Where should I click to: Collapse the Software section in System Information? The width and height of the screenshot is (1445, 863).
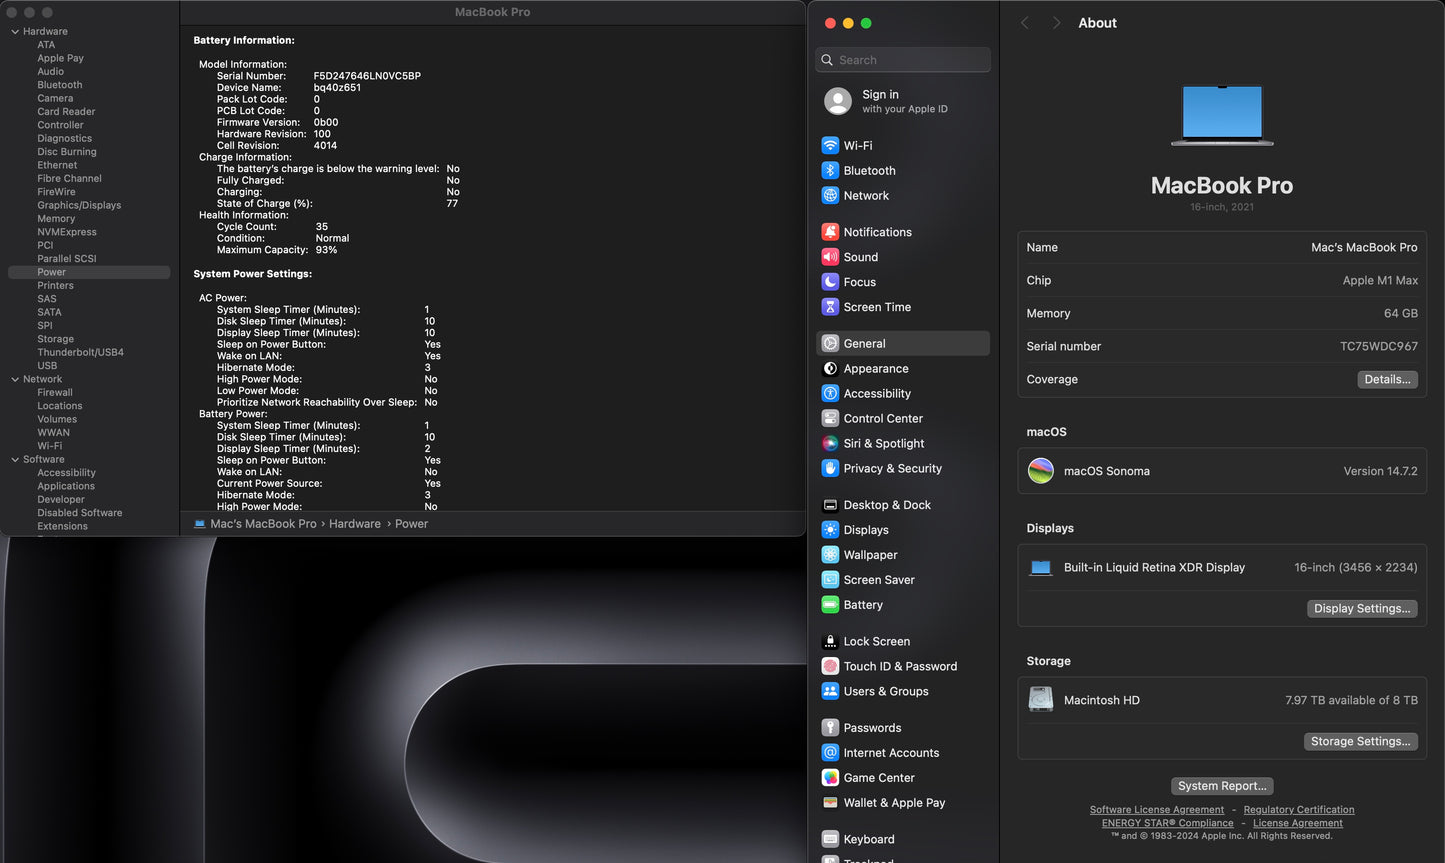(x=15, y=460)
